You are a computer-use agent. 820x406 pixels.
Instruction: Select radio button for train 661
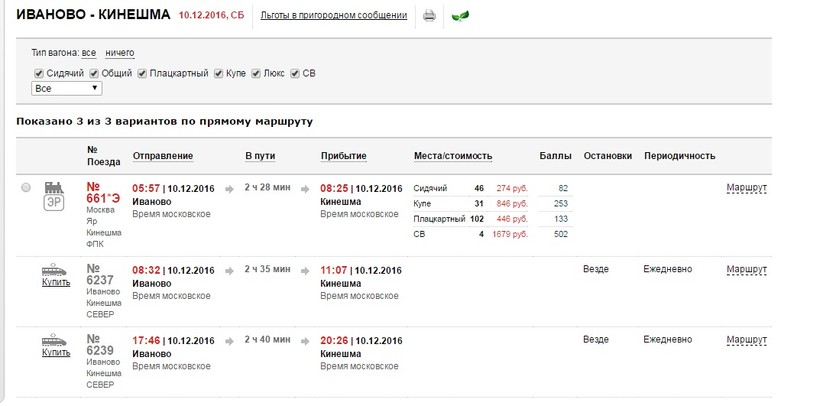click(x=26, y=187)
